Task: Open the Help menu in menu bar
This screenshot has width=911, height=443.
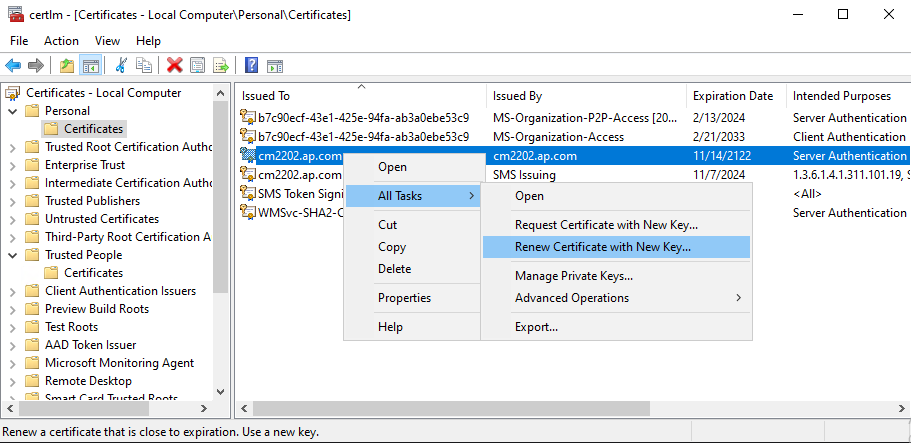Action: (148, 41)
